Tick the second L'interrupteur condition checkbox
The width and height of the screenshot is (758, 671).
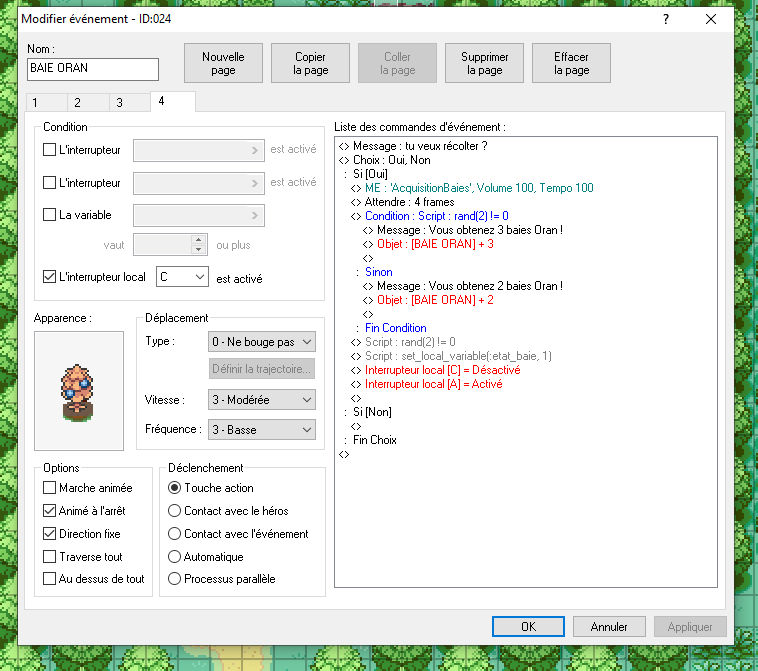49,183
